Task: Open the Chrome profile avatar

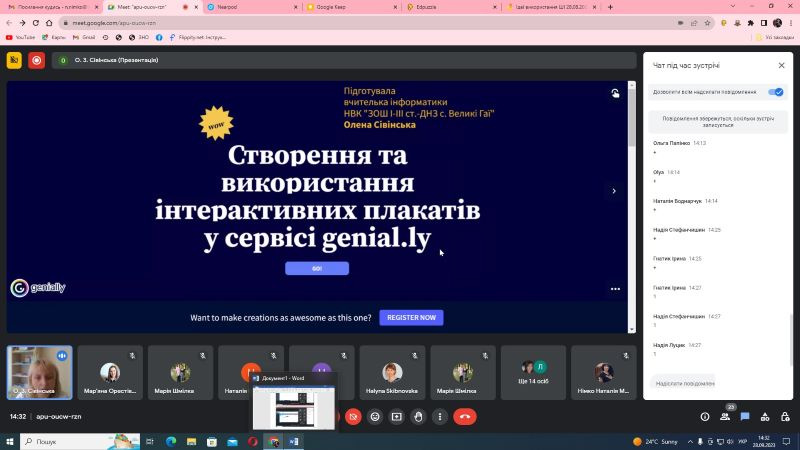Action: pyautogui.click(x=778, y=23)
